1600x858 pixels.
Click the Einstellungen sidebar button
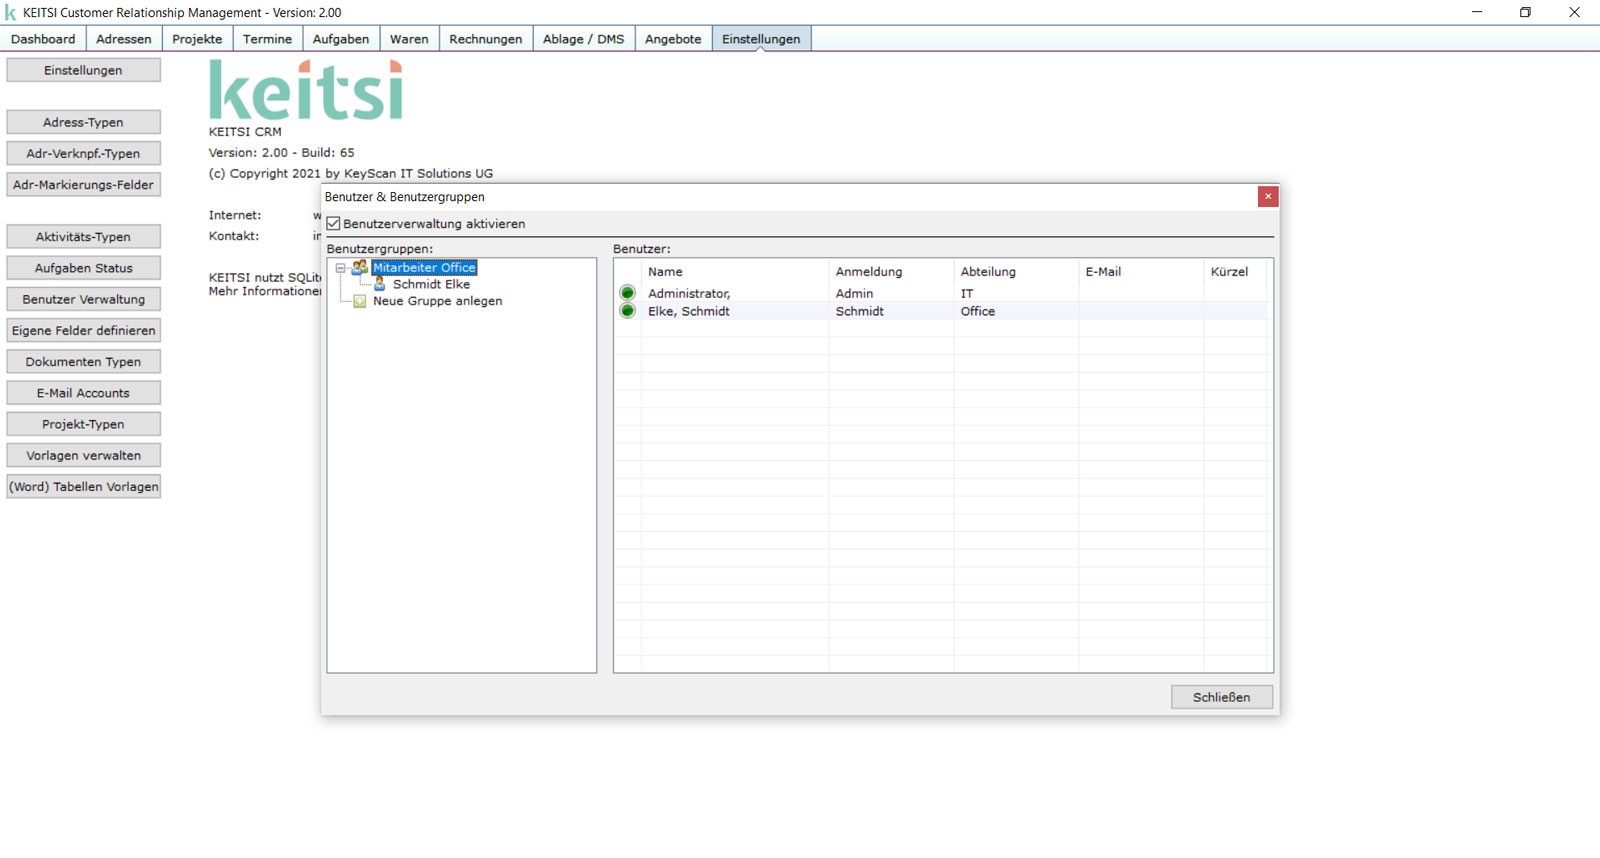[x=83, y=70]
